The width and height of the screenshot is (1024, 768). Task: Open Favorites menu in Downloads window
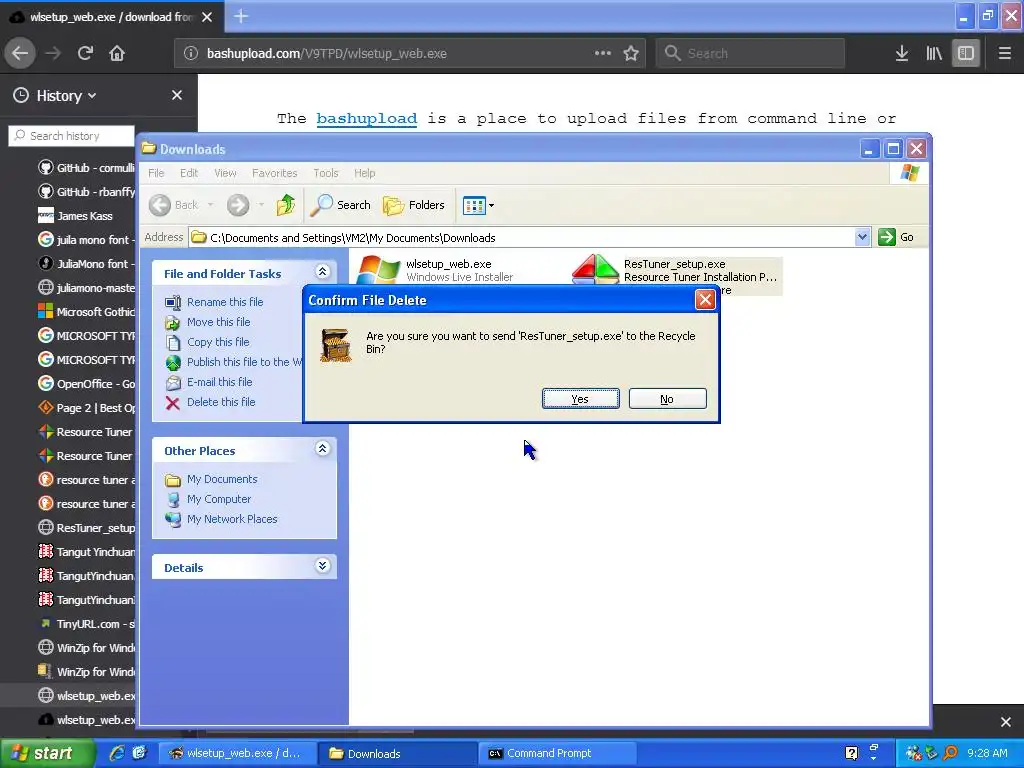point(274,173)
